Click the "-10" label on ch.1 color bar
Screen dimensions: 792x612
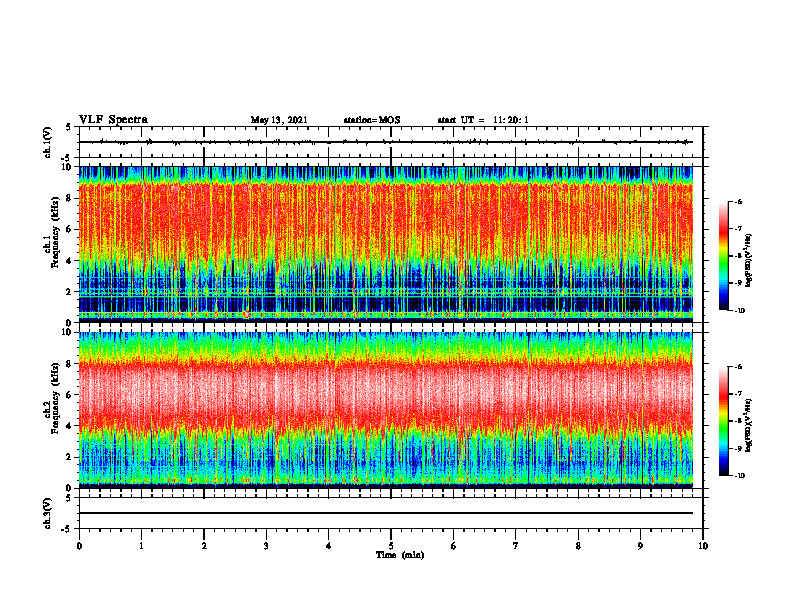point(739,311)
